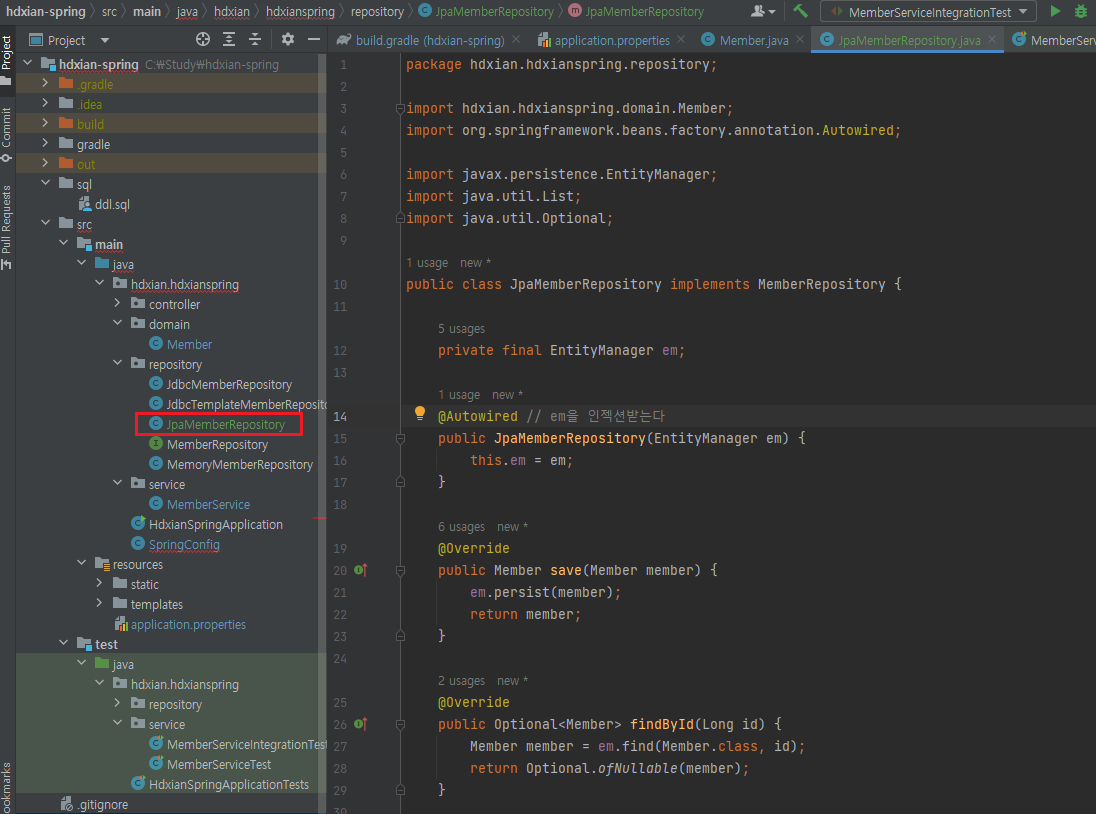Click the intention light bulb on line 14

[419, 414]
